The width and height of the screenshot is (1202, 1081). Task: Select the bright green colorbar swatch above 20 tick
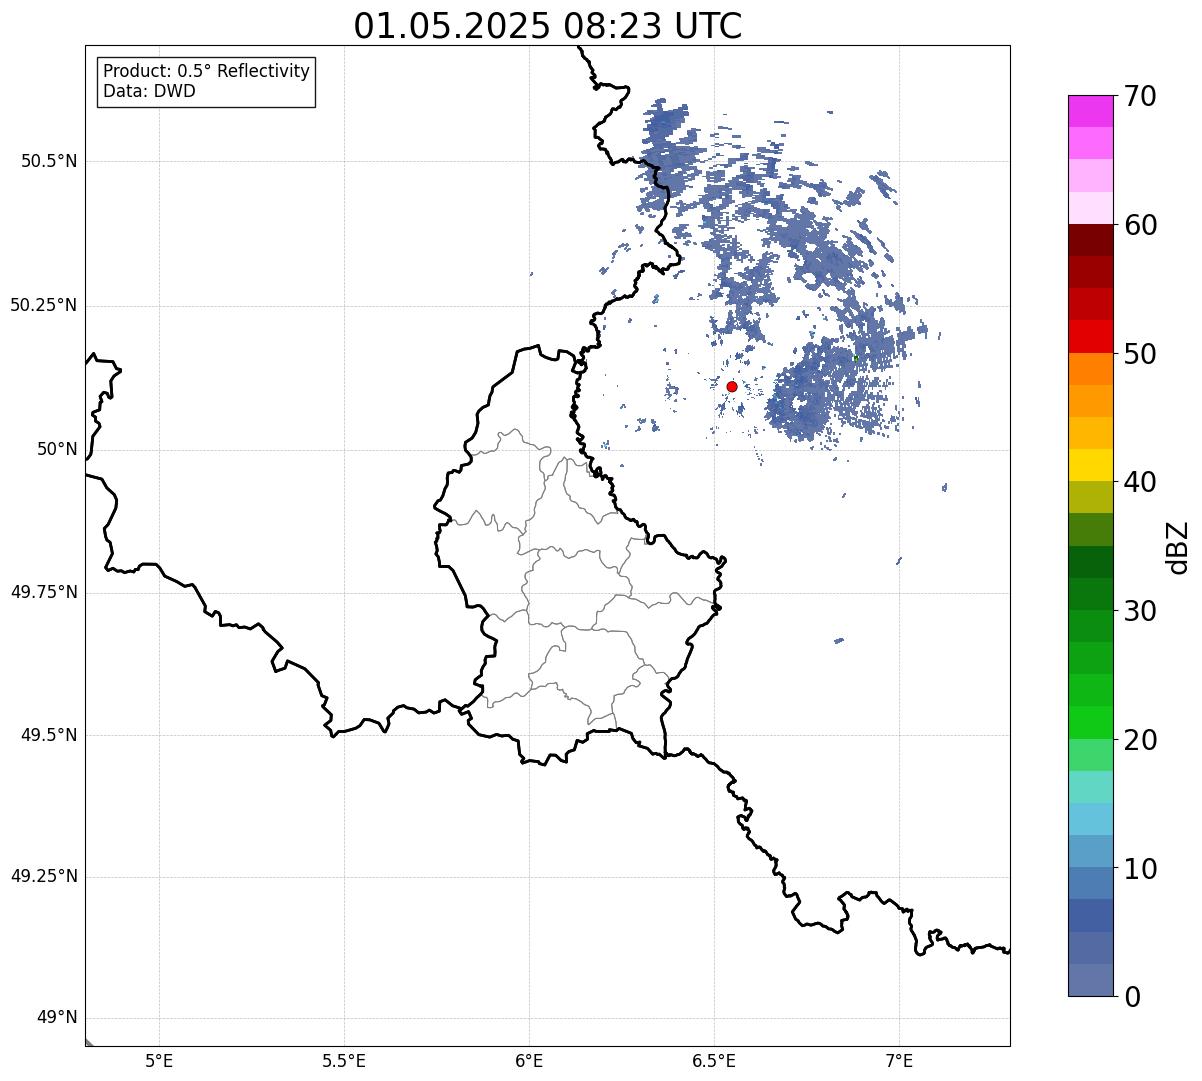click(1090, 722)
